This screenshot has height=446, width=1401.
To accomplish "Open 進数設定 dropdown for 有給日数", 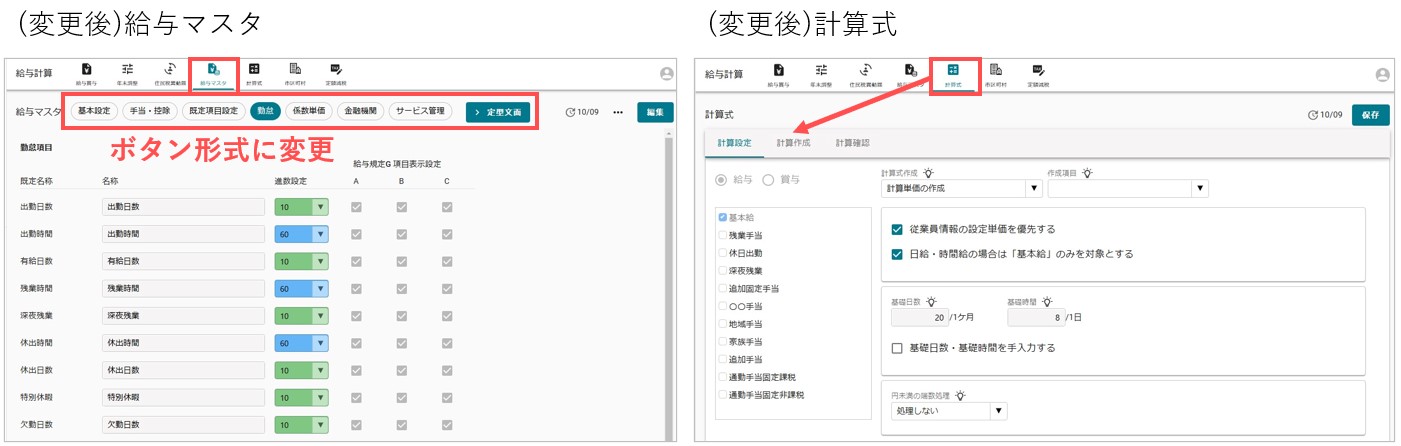I will pos(301,261).
